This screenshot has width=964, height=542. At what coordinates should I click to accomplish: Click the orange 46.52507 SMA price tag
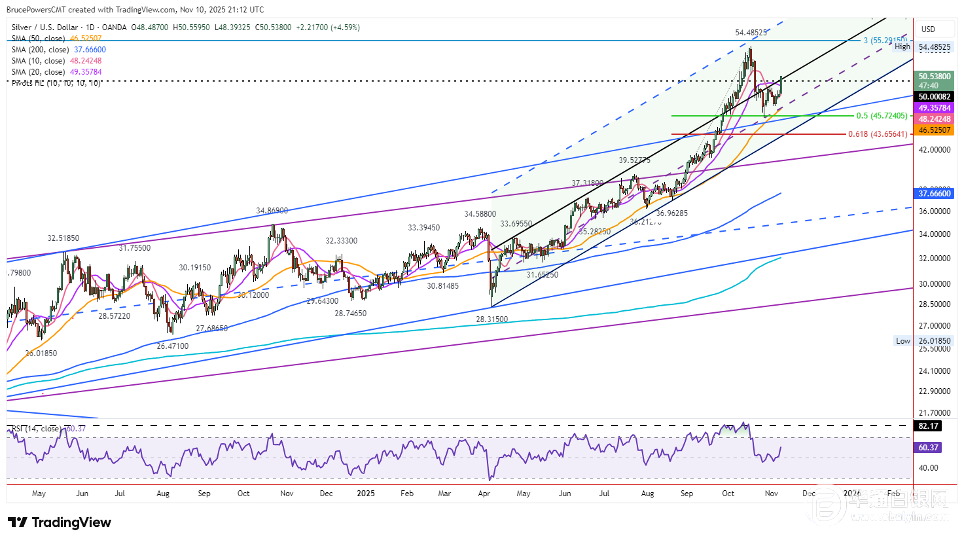[x=935, y=130]
